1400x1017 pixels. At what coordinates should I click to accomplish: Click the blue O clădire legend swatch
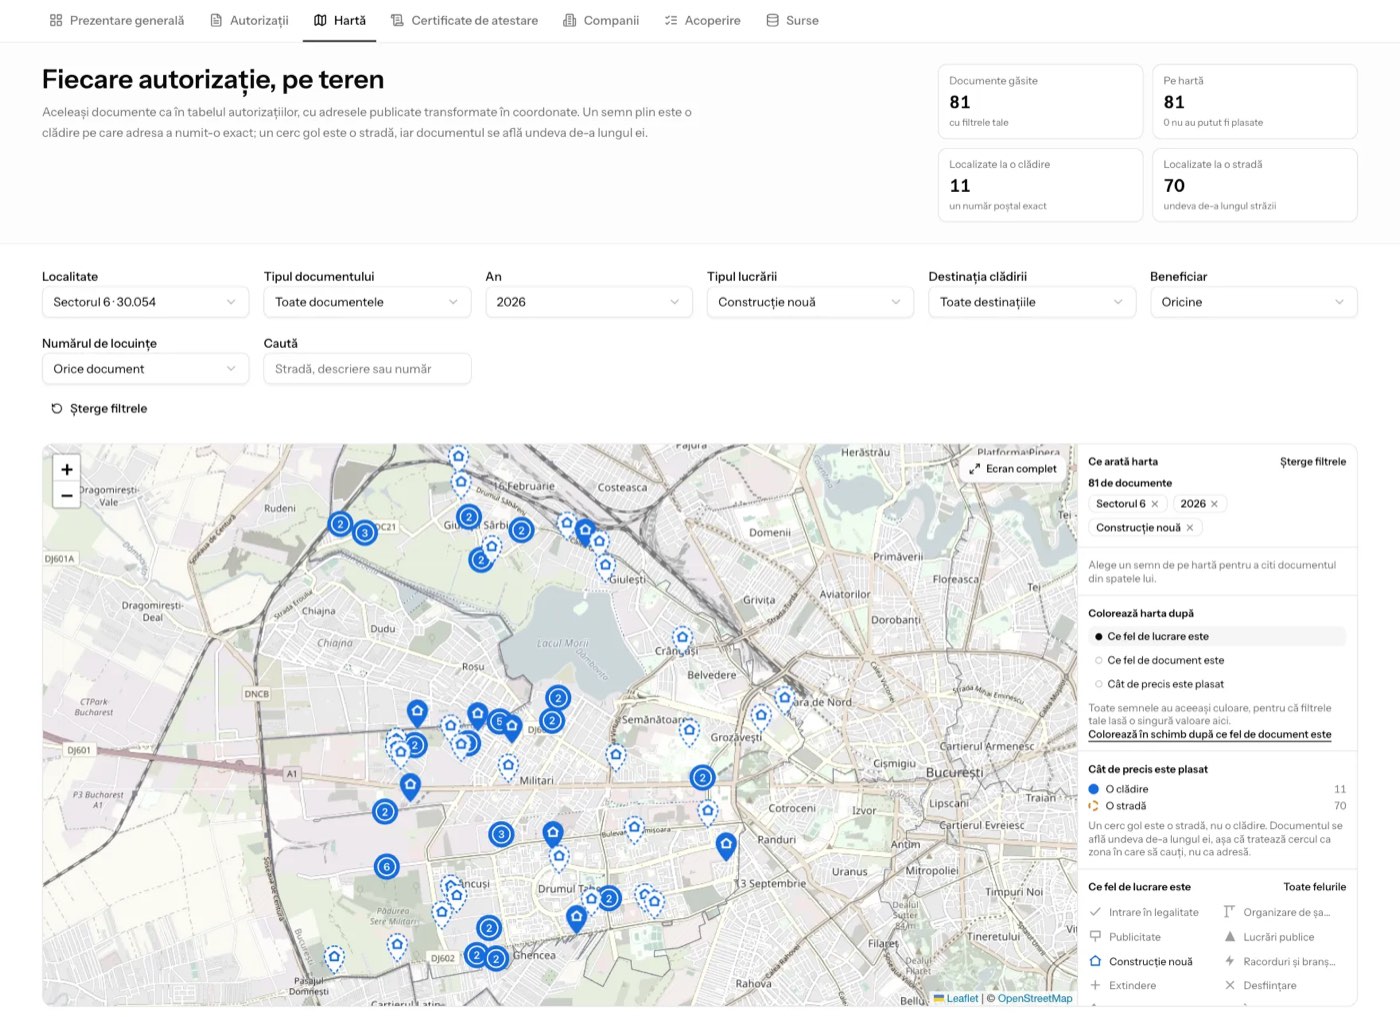tap(1094, 789)
